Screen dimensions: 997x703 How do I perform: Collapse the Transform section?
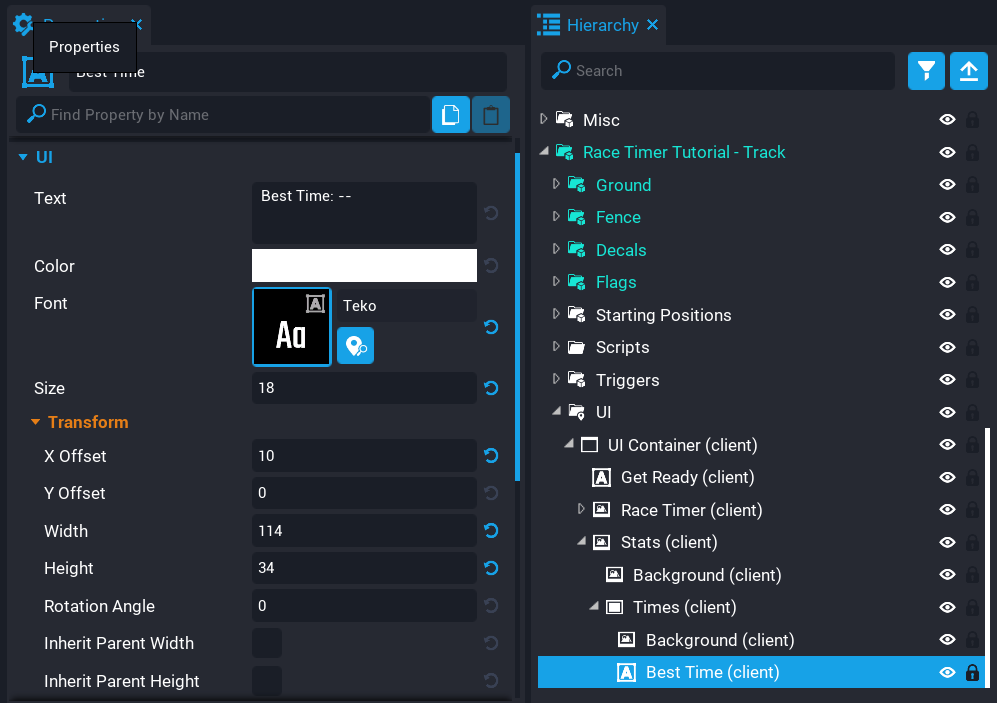click(36, 422)
